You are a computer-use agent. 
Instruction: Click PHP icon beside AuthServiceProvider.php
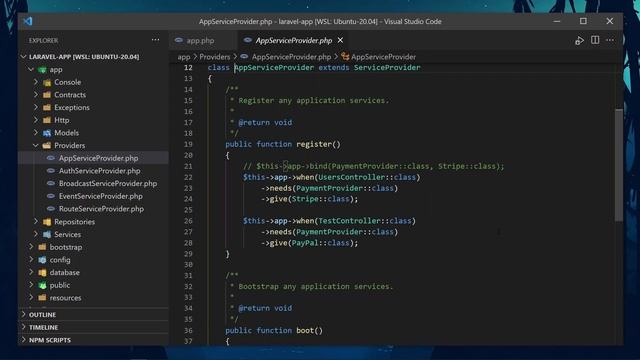point(51,171)
